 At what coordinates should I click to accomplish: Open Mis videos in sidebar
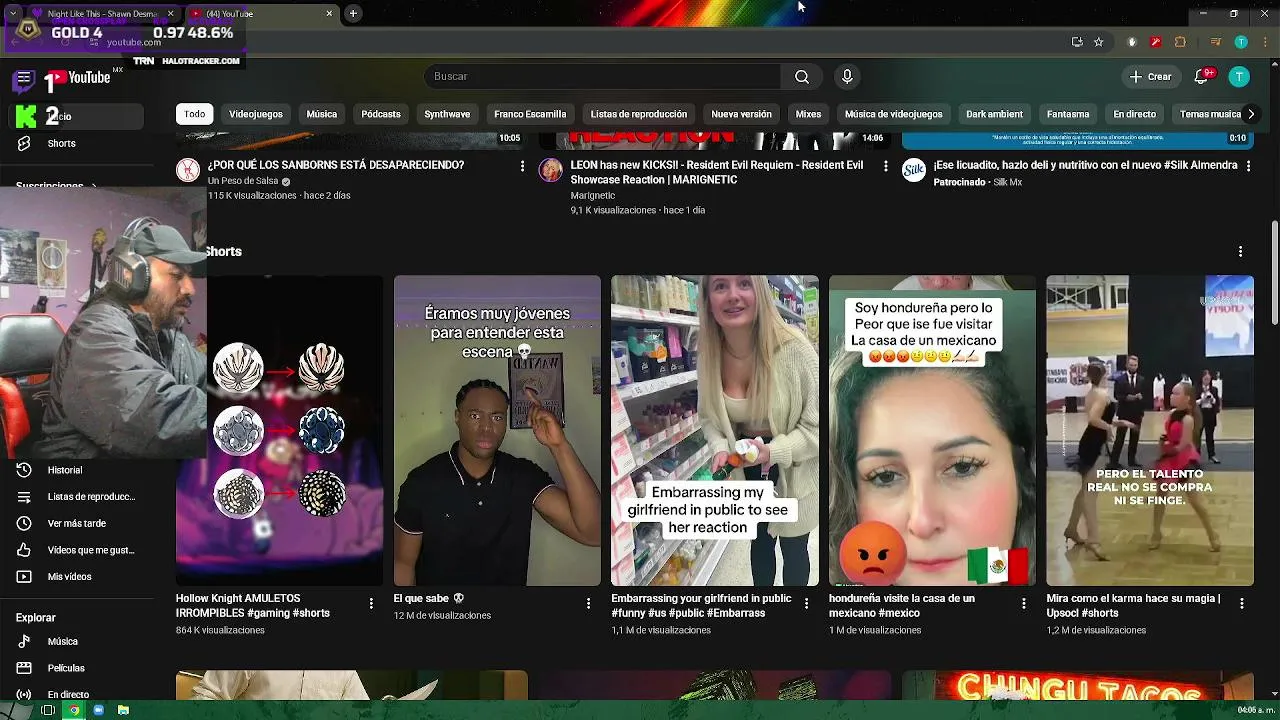tap(69, 577)
